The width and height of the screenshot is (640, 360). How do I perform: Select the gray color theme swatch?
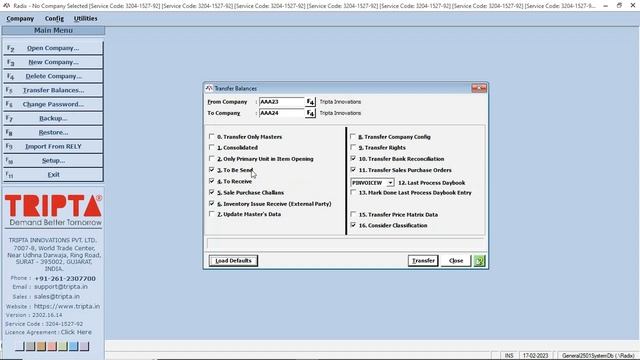click(x=31, y=347)
